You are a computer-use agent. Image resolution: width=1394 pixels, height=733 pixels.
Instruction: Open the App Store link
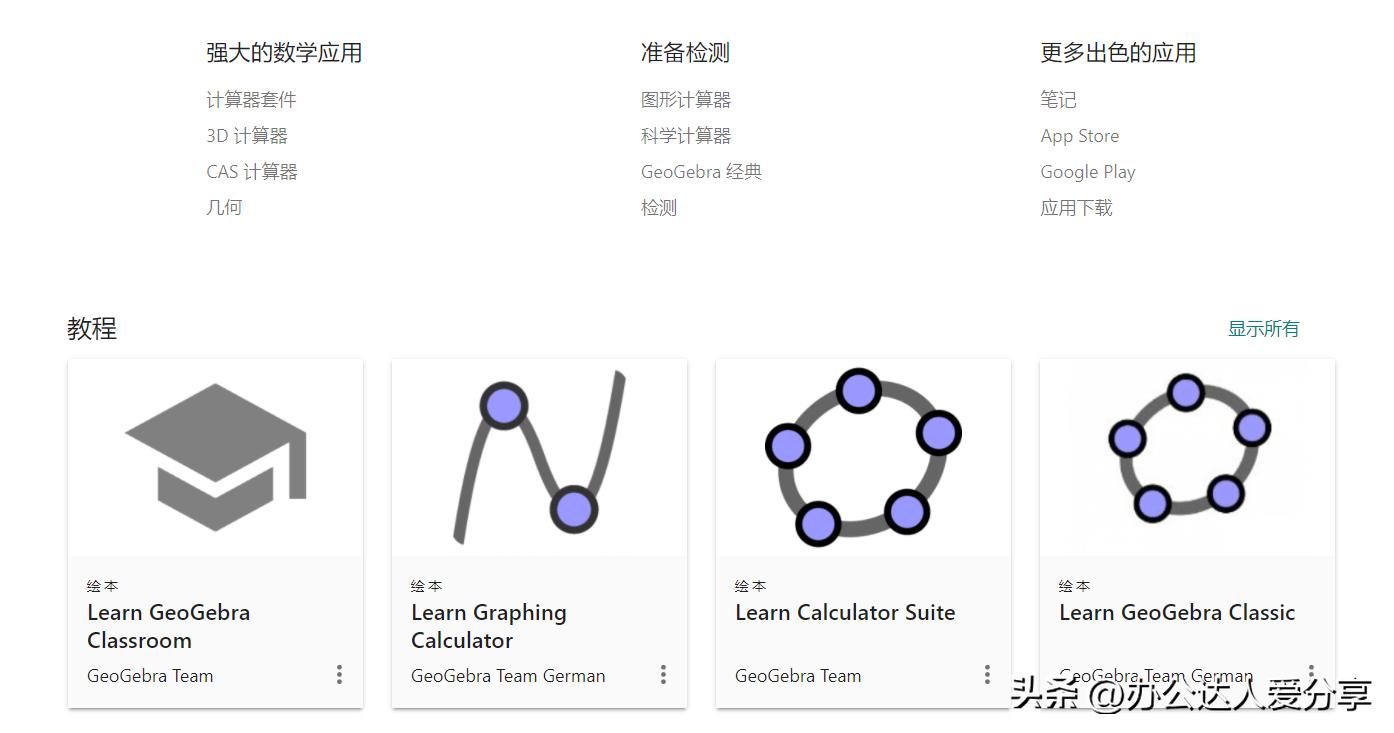1080,135
